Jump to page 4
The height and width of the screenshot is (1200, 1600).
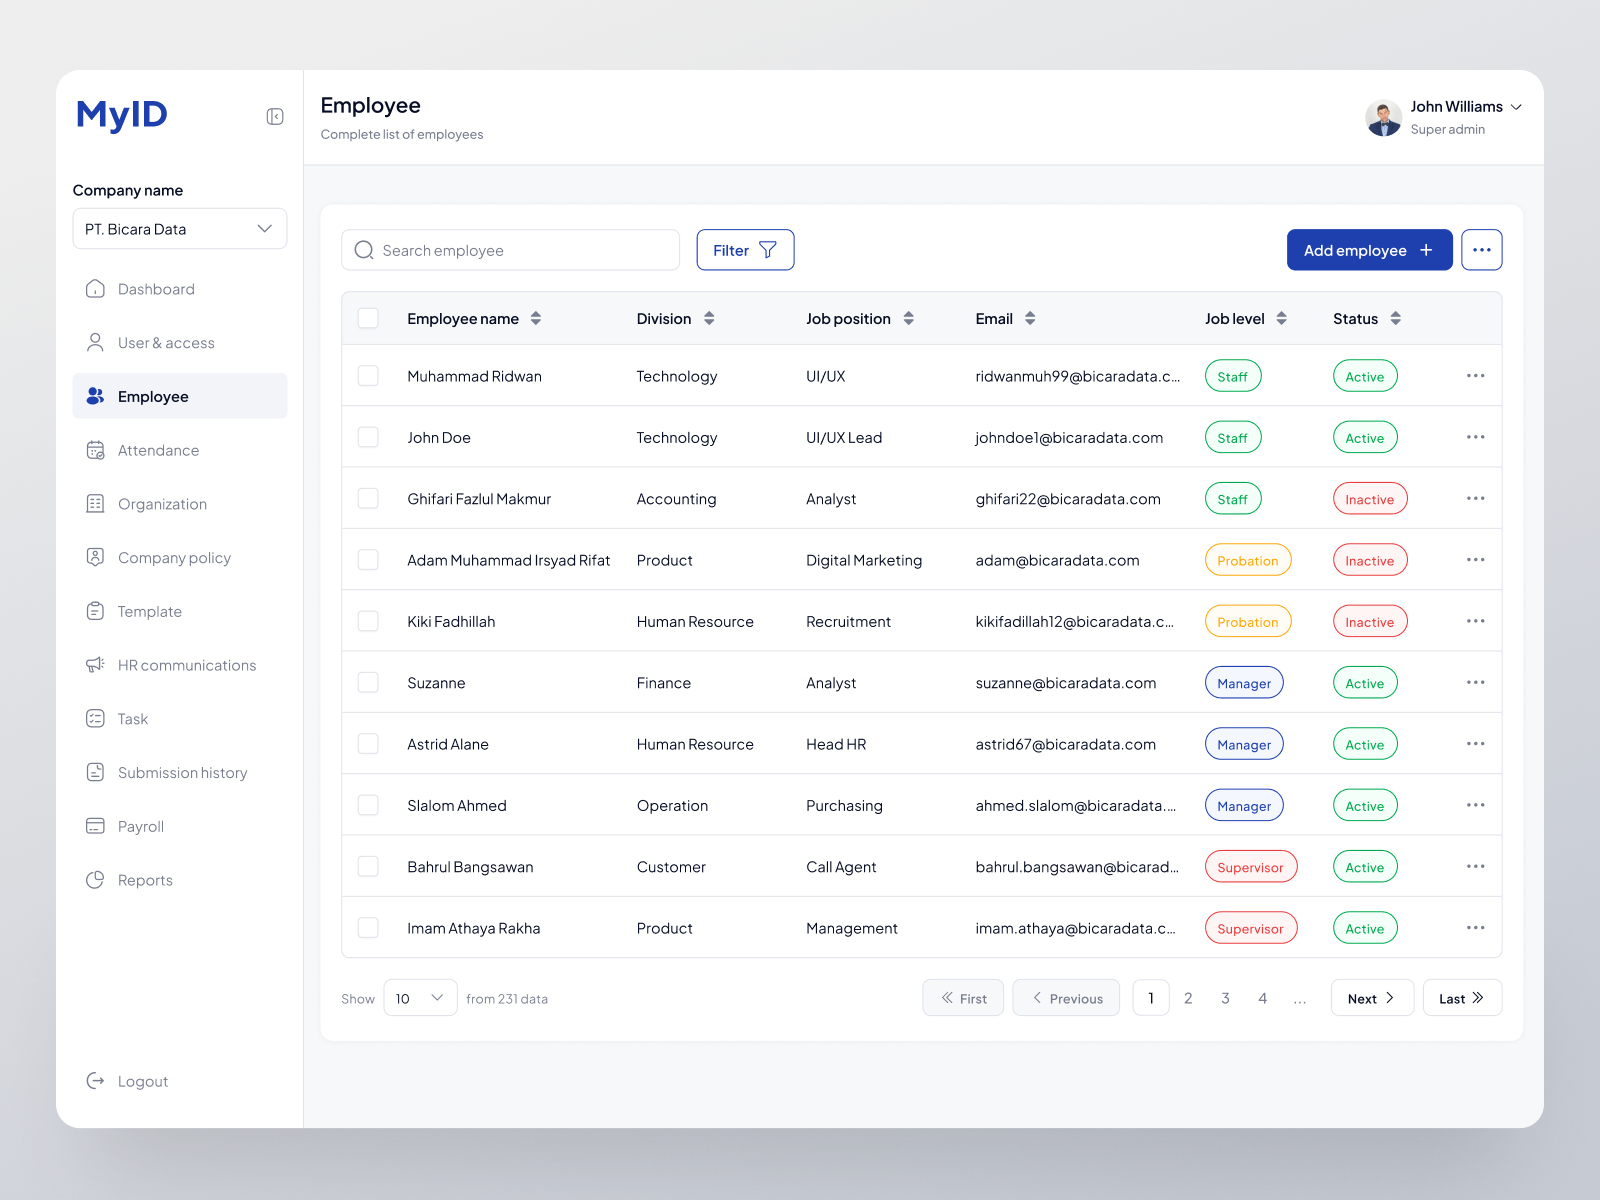[1263, 998]
